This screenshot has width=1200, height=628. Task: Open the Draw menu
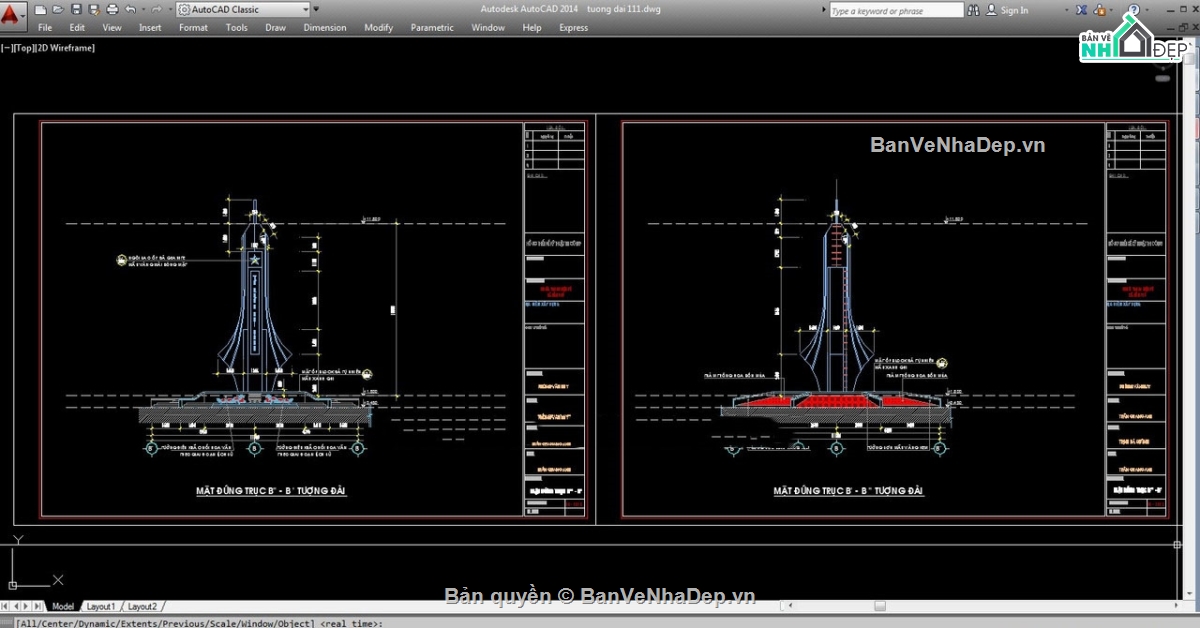[x=275, y=28]
